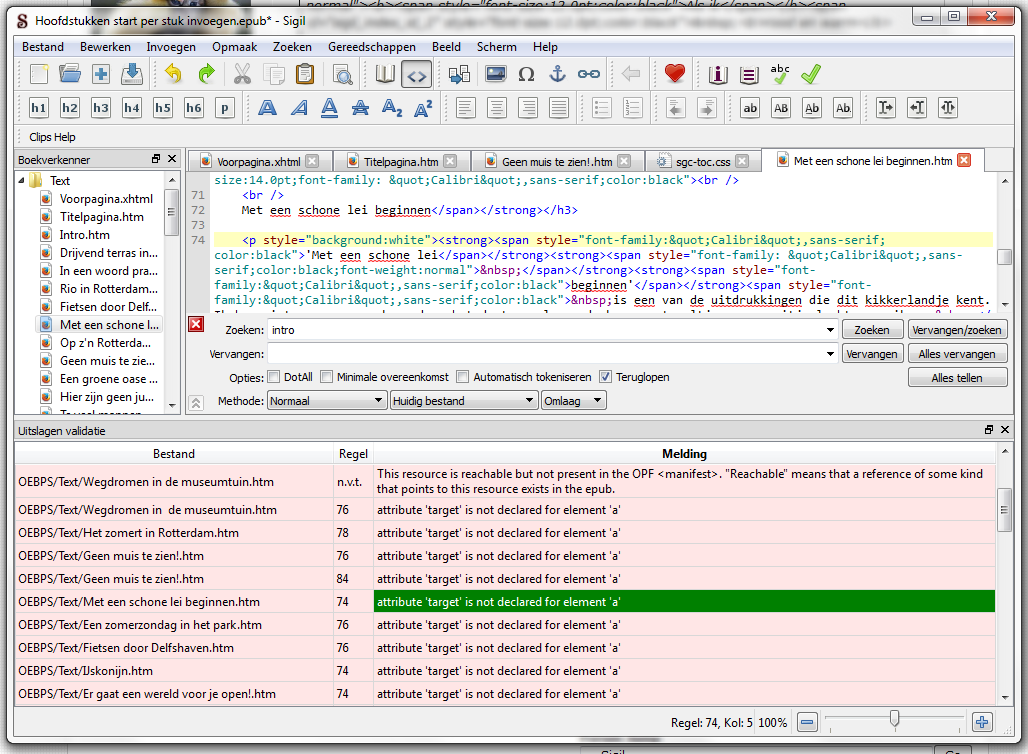Image resolution: width=1028 pixels, height=754 pixels.
Task: Click the Save (download arrow) toolbar icon
Action: tap(131, 74)
